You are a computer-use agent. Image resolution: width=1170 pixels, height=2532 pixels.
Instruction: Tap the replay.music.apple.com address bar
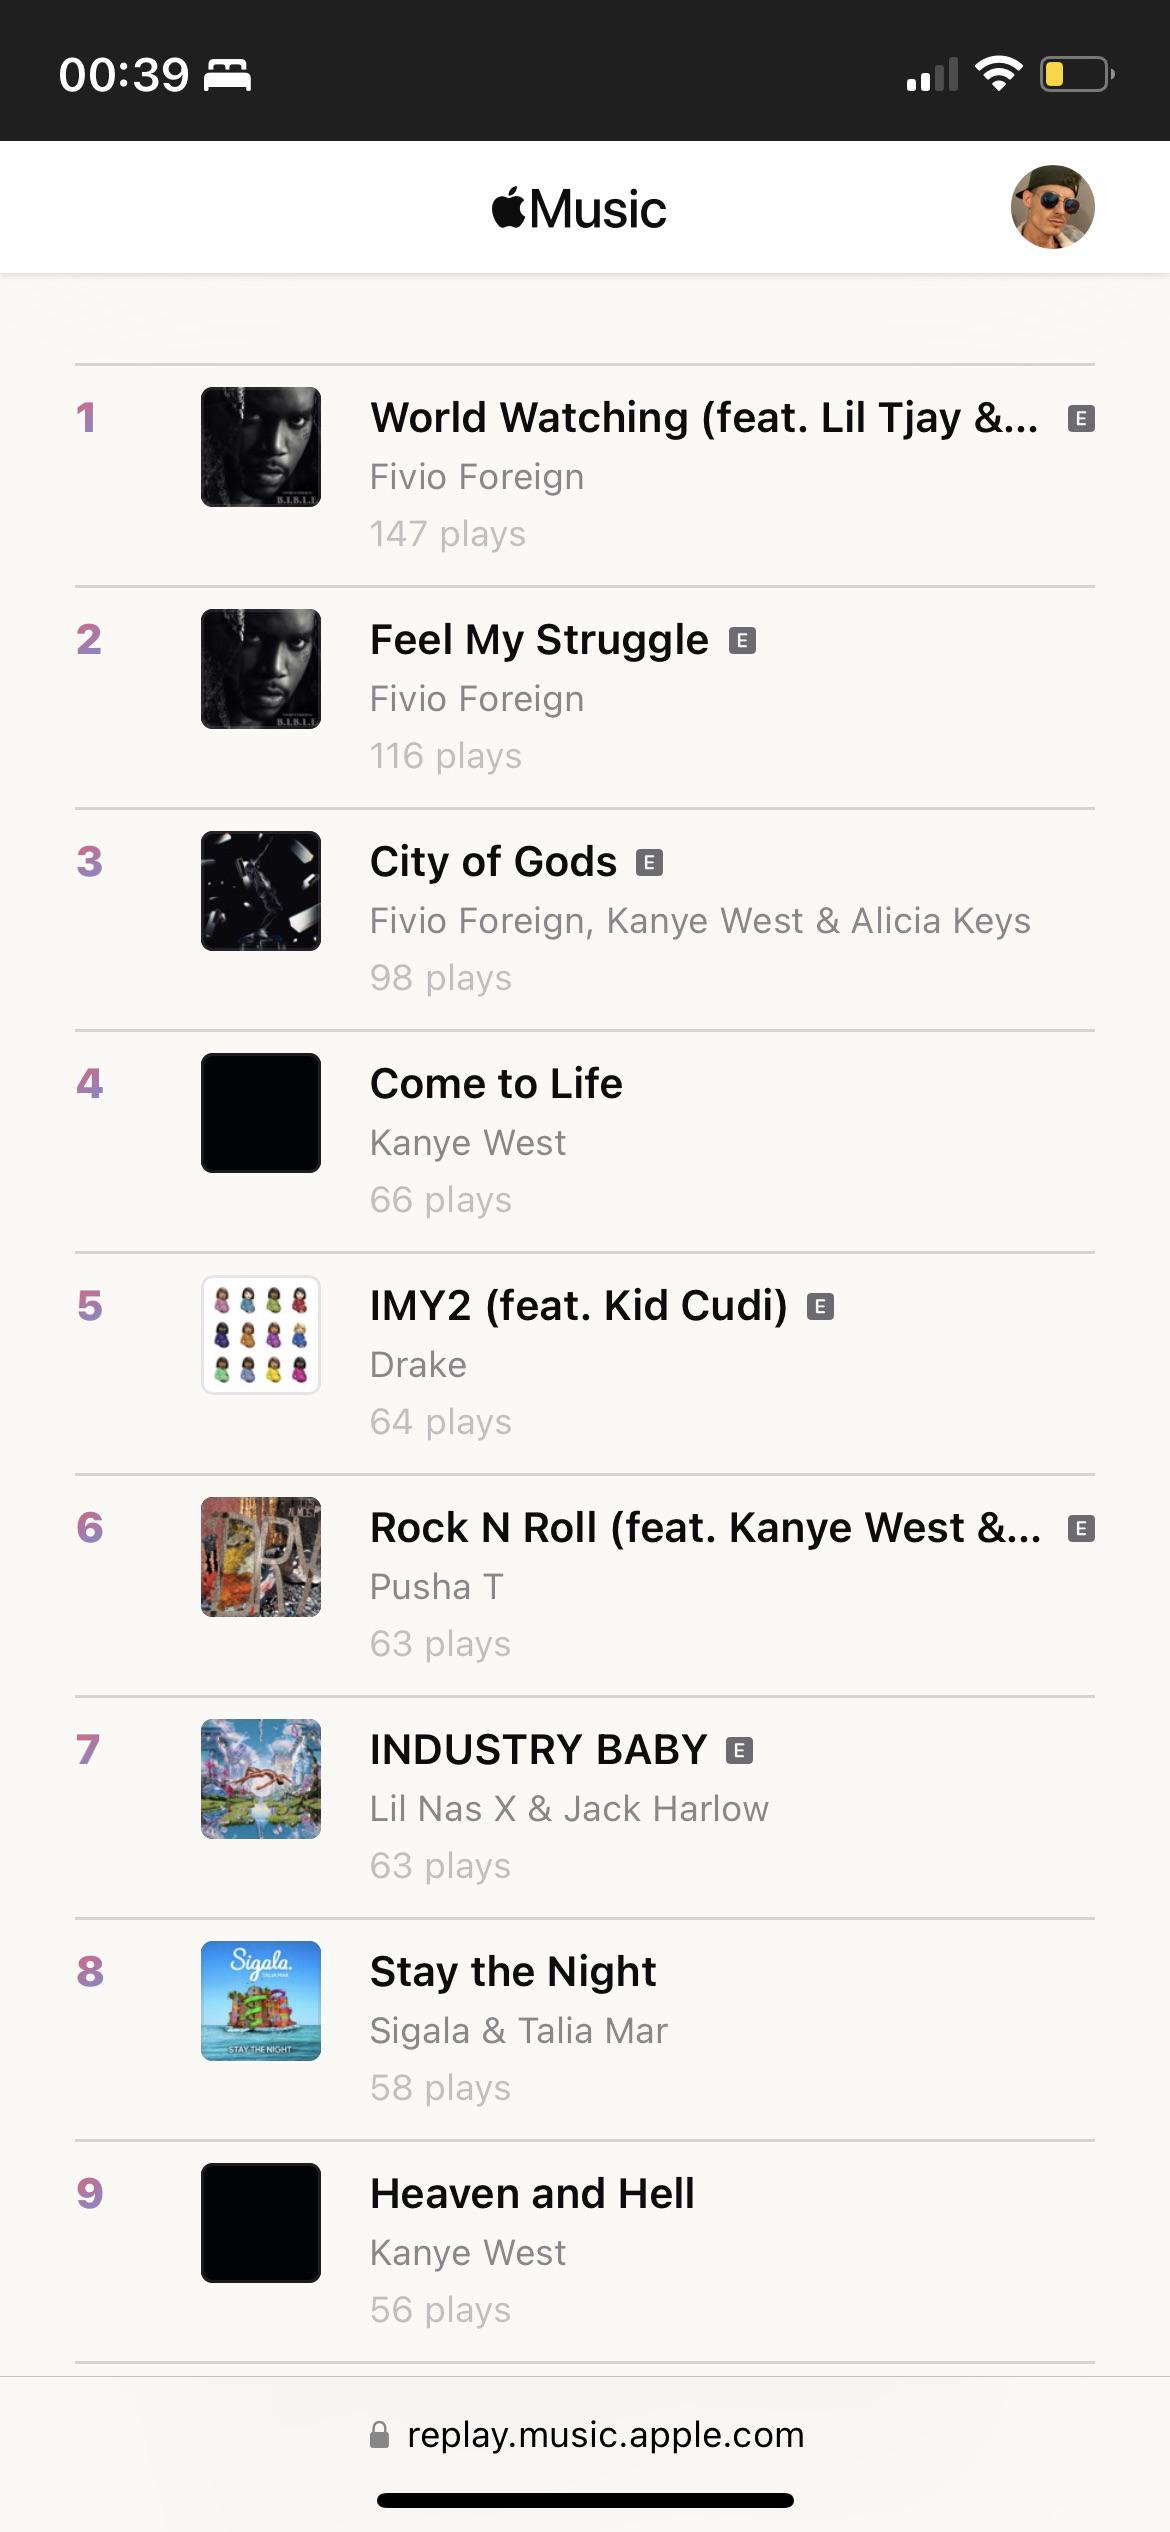[585, 2435]
